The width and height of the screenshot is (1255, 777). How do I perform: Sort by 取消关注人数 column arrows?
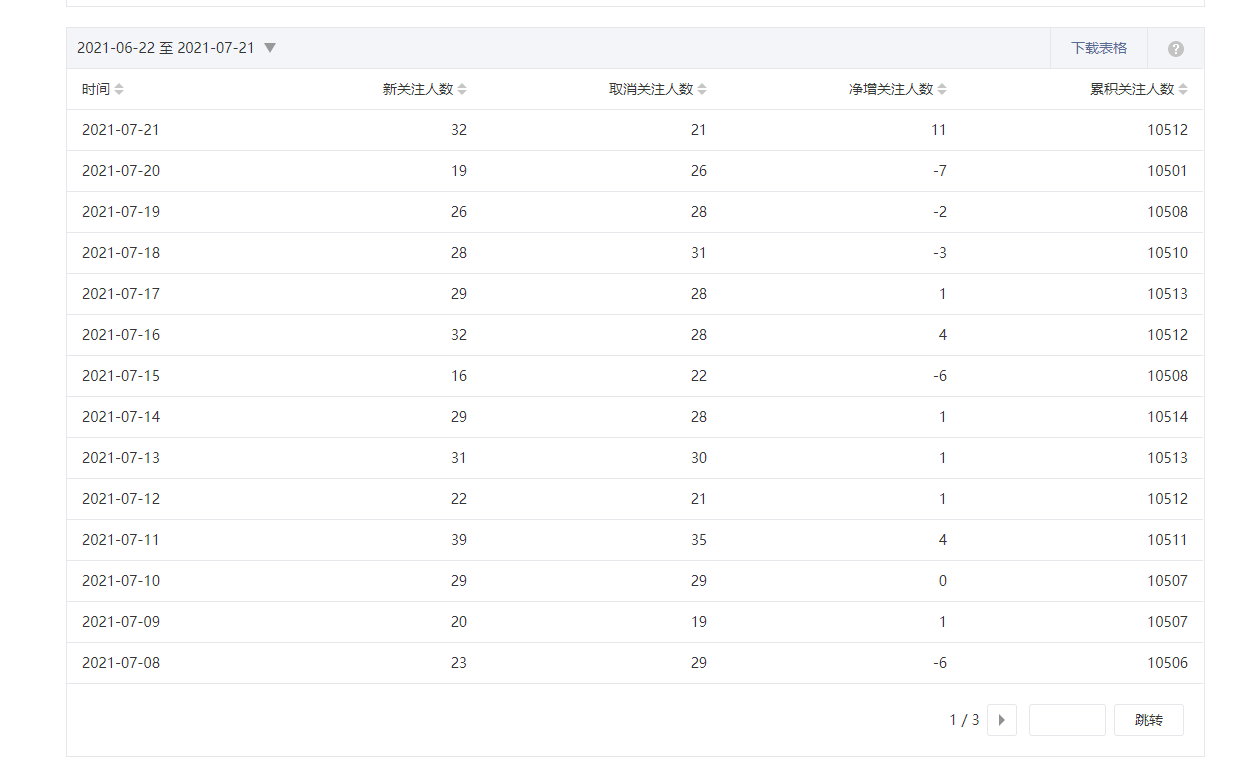[702, 89]
